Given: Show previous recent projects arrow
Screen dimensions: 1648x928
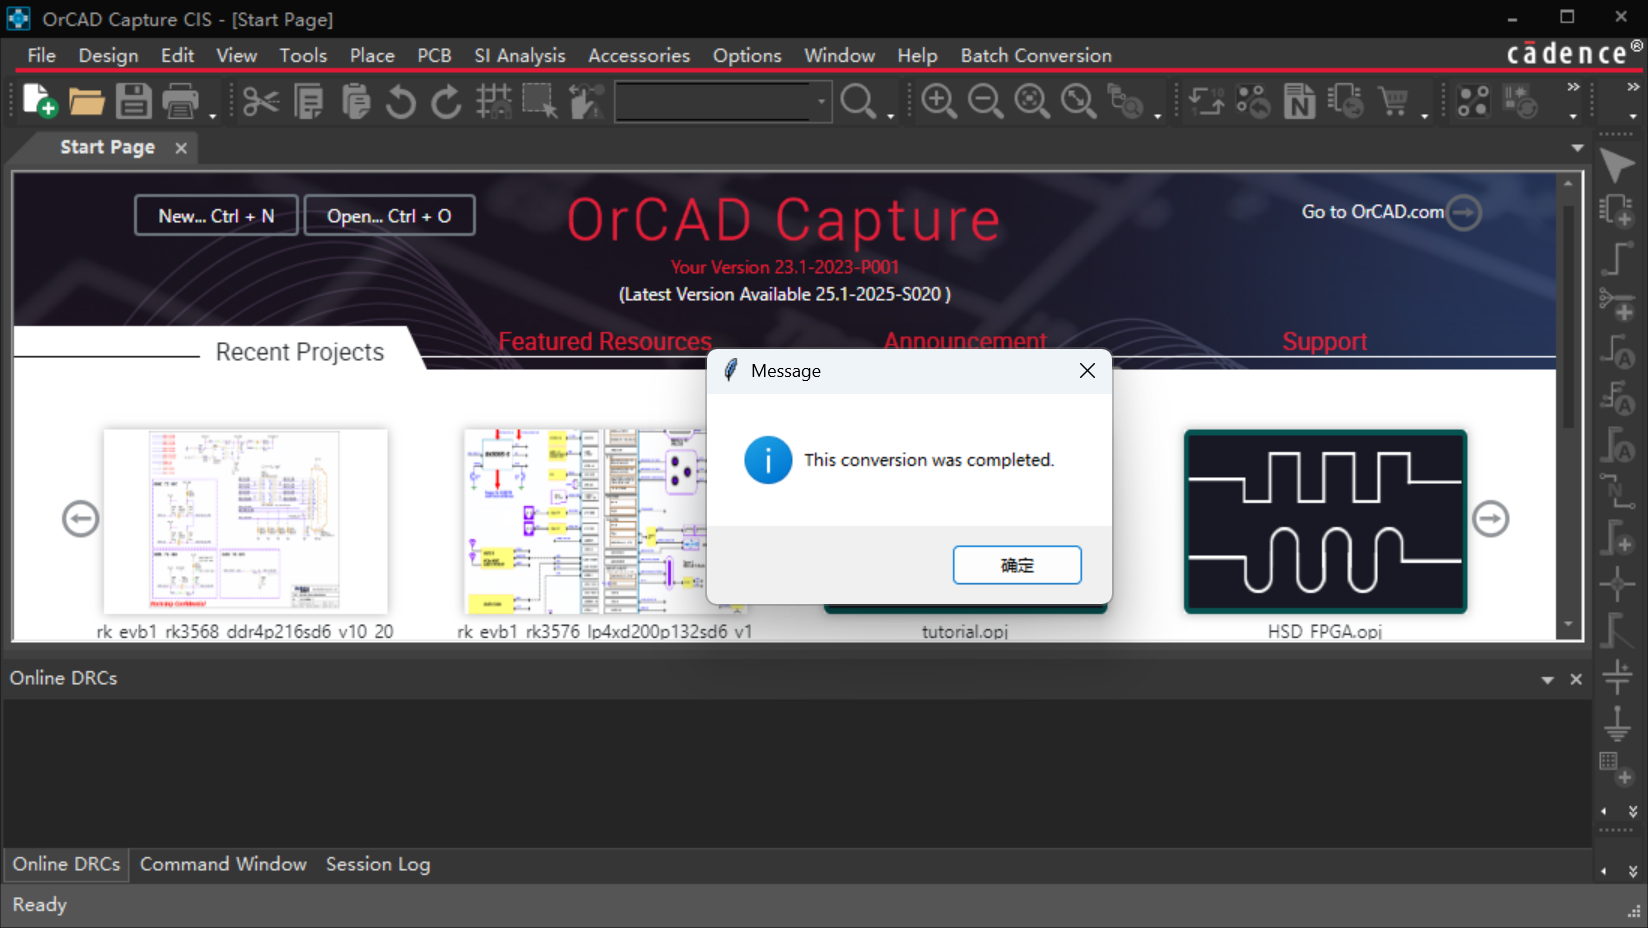Looking at the screenshot, I should coord(80,519).
